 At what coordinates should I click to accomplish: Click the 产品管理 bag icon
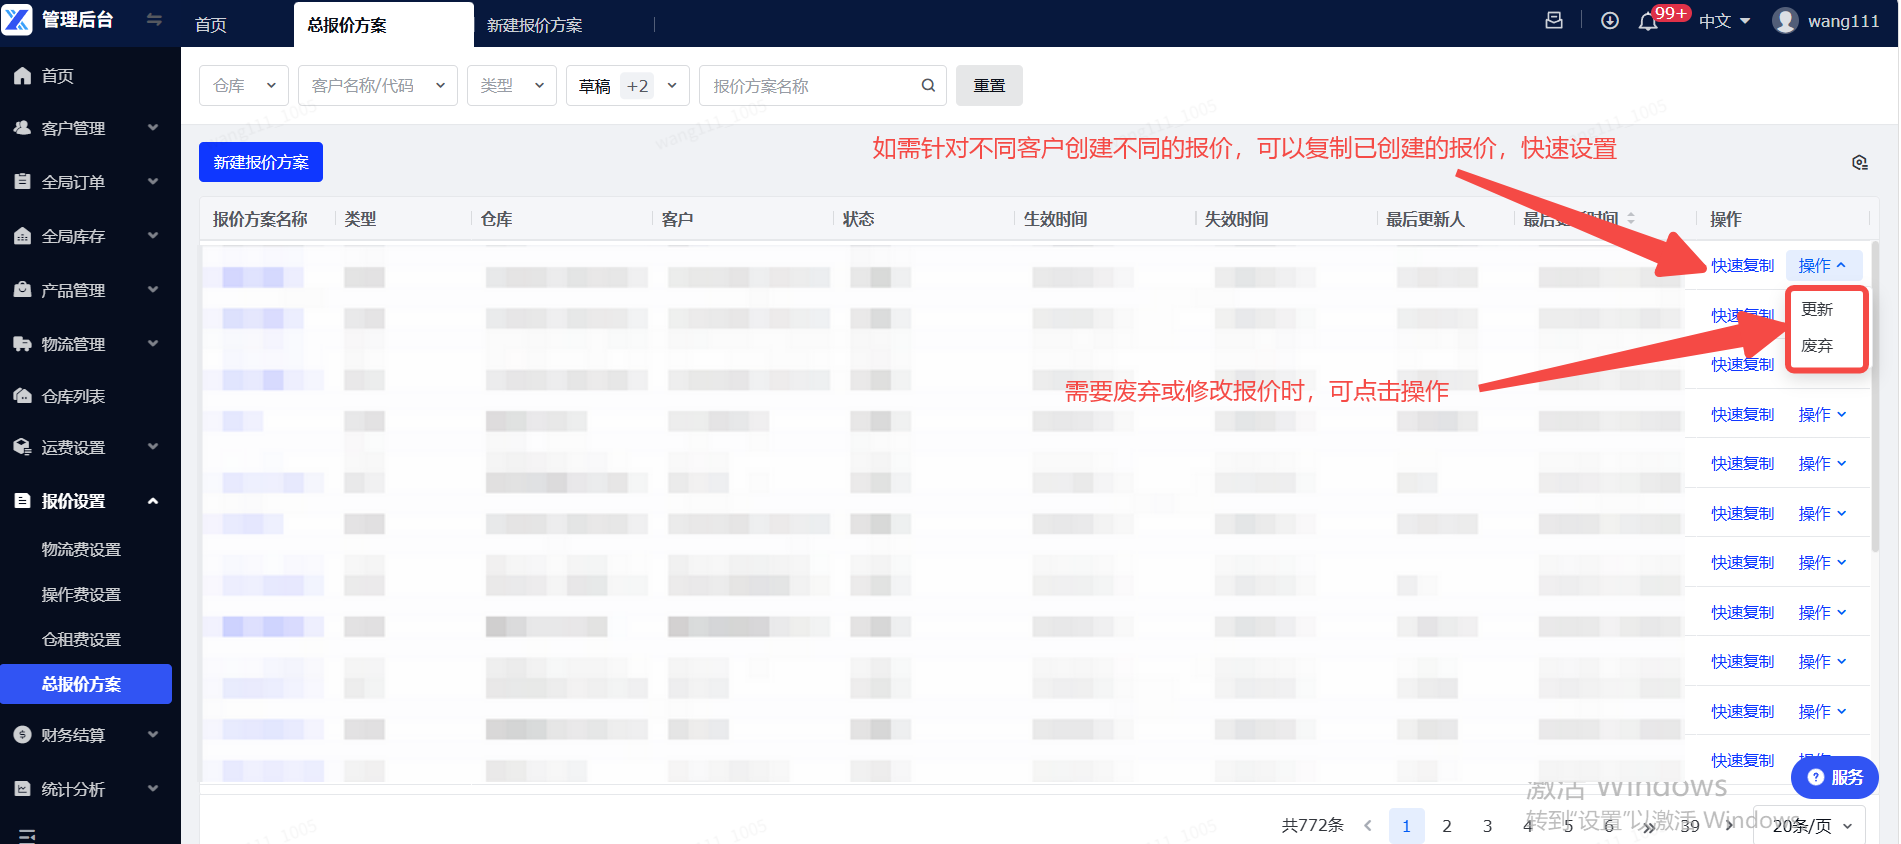point(22,290)
